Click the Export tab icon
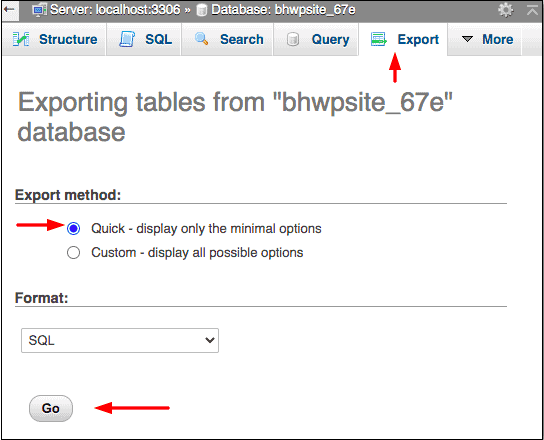The height and width of the screenshot is (440, 544). (x=379, y=39)
